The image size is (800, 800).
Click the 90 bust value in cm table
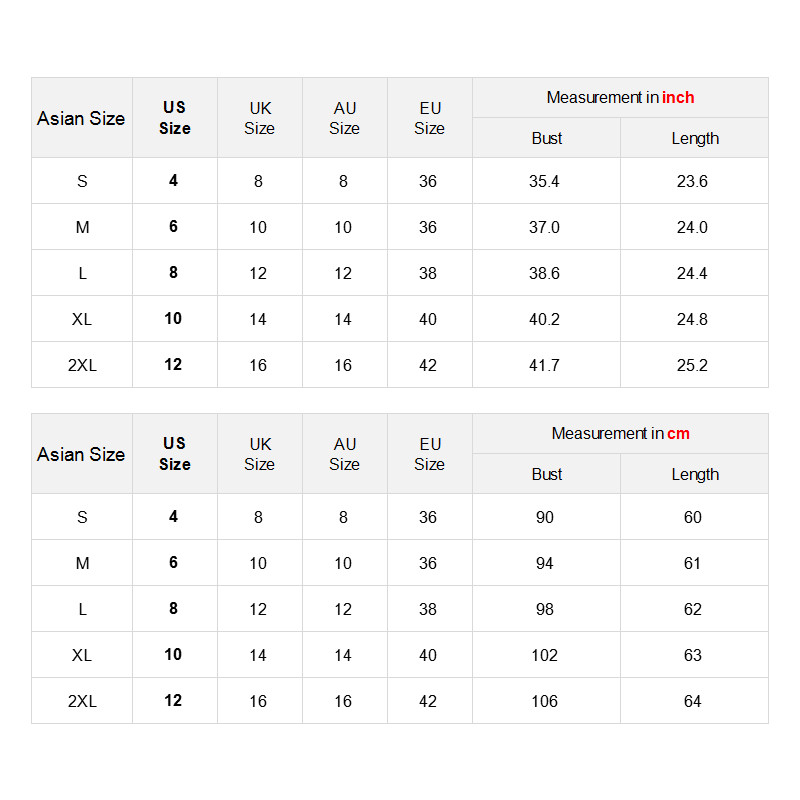coord(544,517)
